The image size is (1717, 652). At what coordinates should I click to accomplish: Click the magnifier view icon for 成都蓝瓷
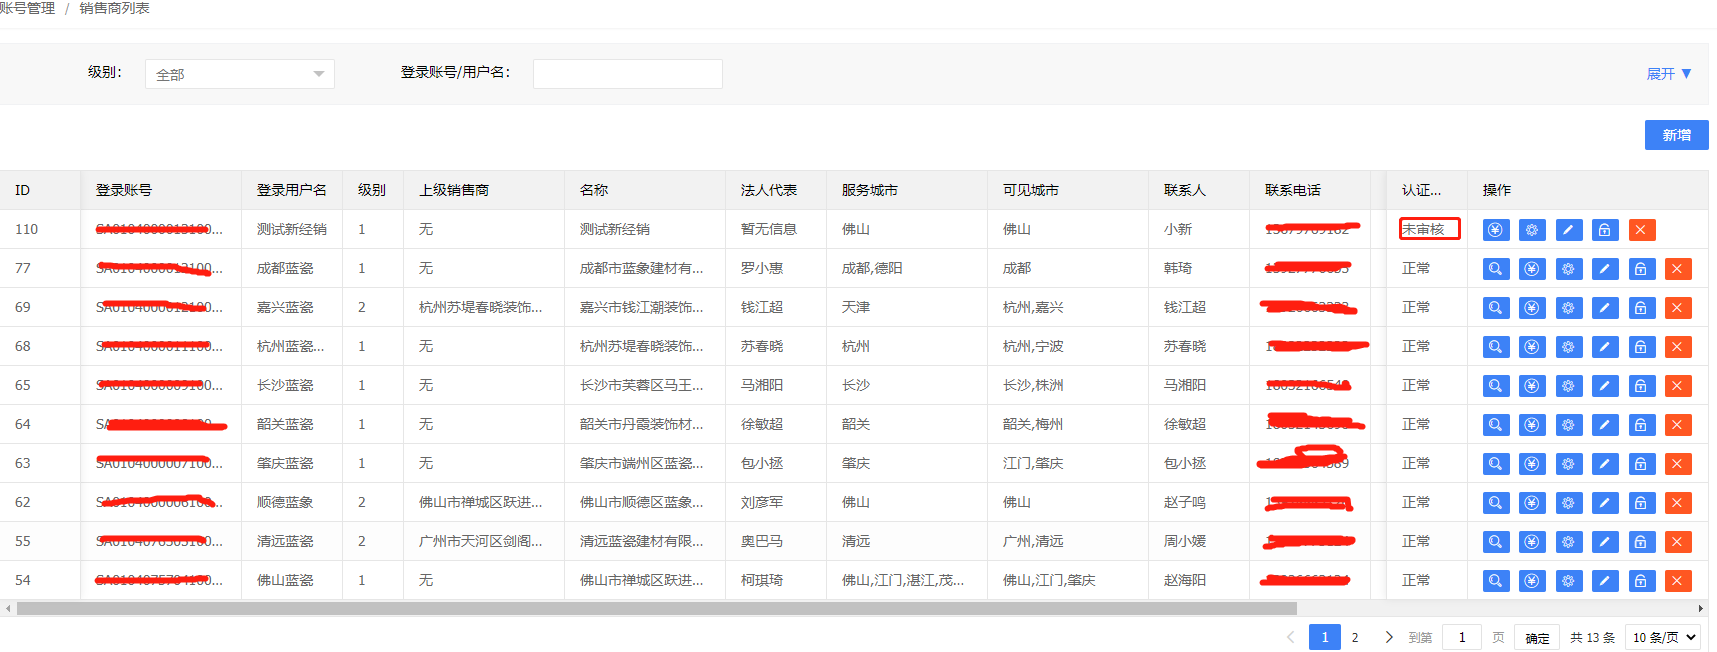[1495, 269]
